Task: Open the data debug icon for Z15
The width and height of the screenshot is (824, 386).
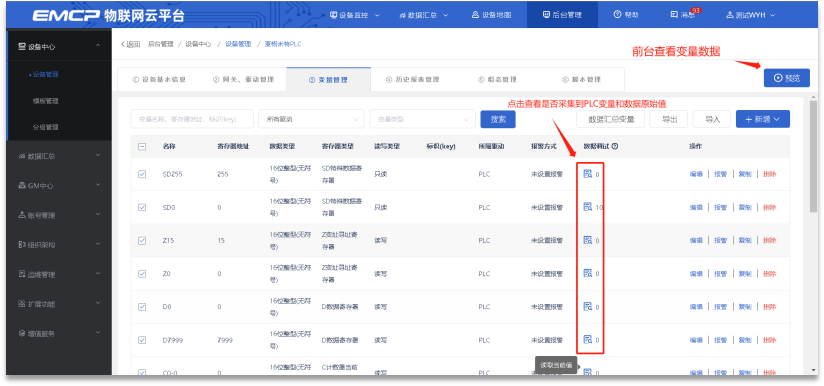Action: (588, 240)
